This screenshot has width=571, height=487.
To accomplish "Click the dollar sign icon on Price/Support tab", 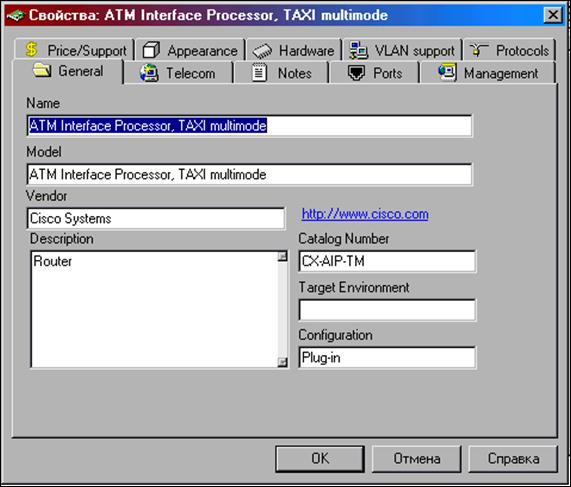I will pyautogui.click(x=32, y=49).
